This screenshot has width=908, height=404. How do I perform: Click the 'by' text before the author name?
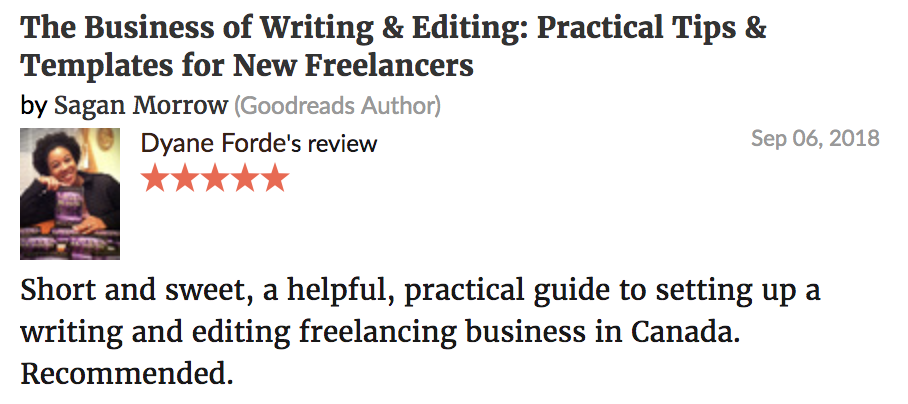click(34, 107)
